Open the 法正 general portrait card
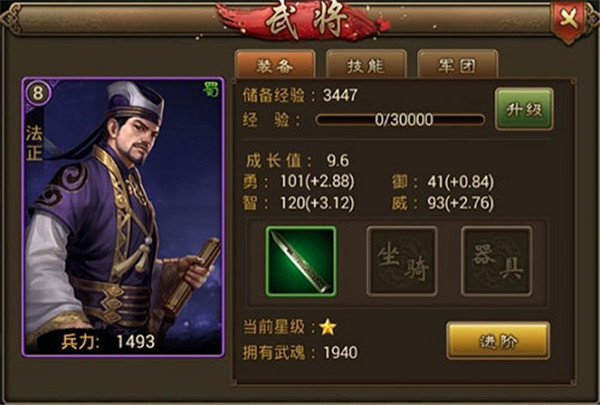This screenshot has width=600, height=405. pos(123,217)
